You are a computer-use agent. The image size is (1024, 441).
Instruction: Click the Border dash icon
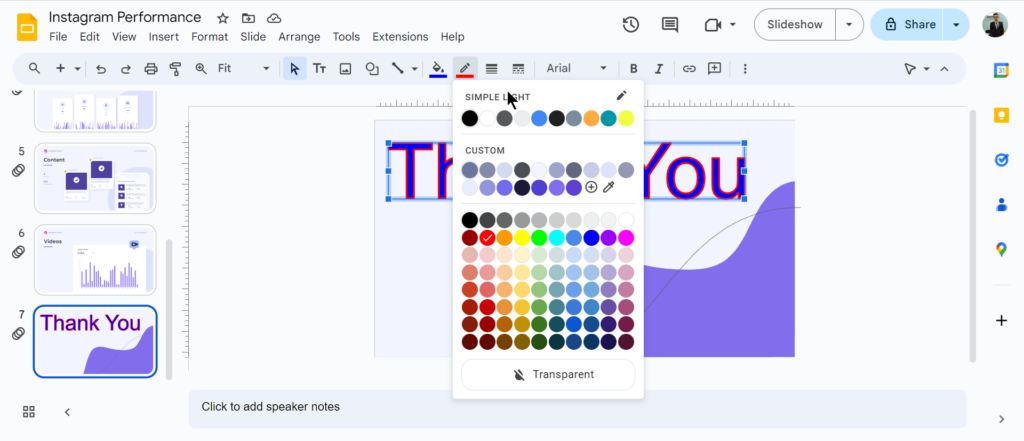point(518,69)
